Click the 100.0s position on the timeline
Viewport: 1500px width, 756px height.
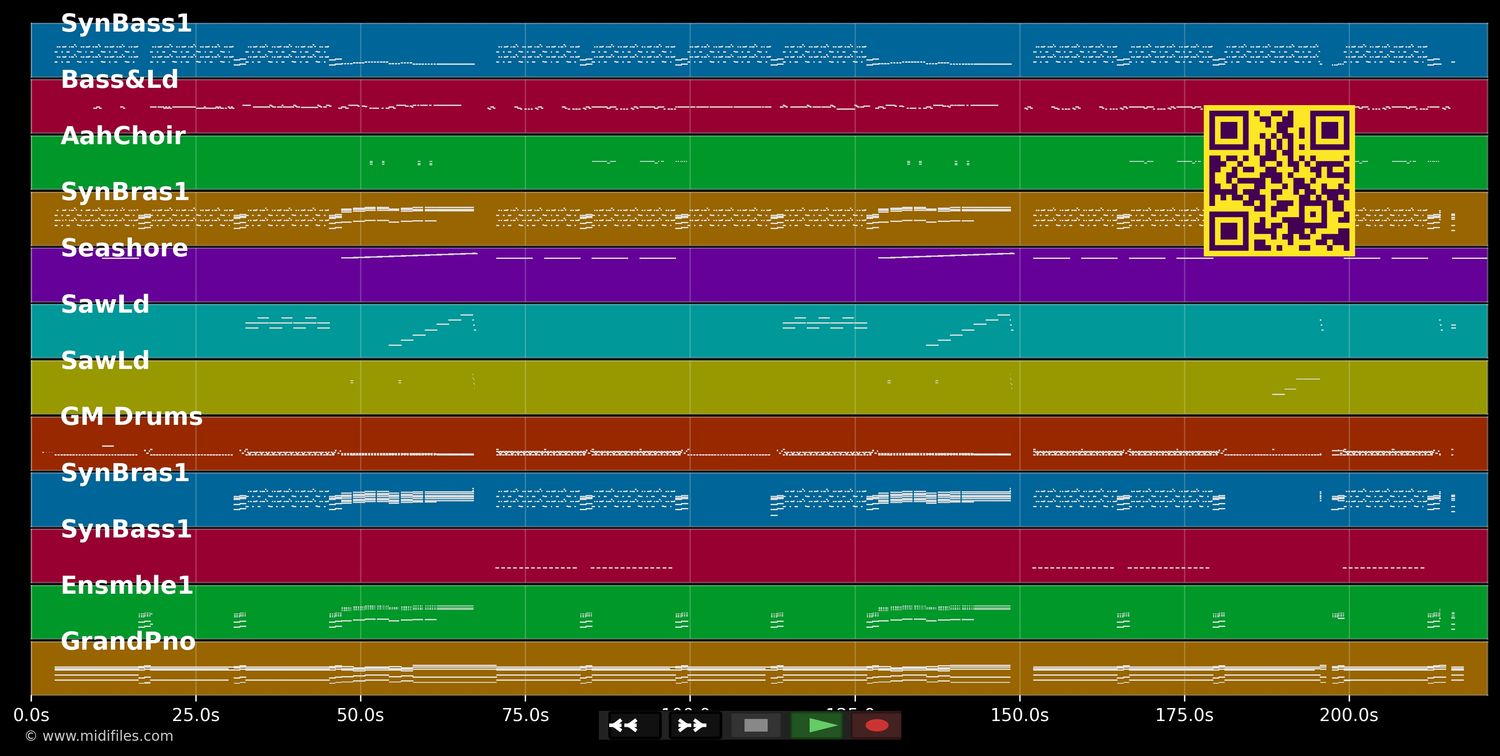[691, 715]
